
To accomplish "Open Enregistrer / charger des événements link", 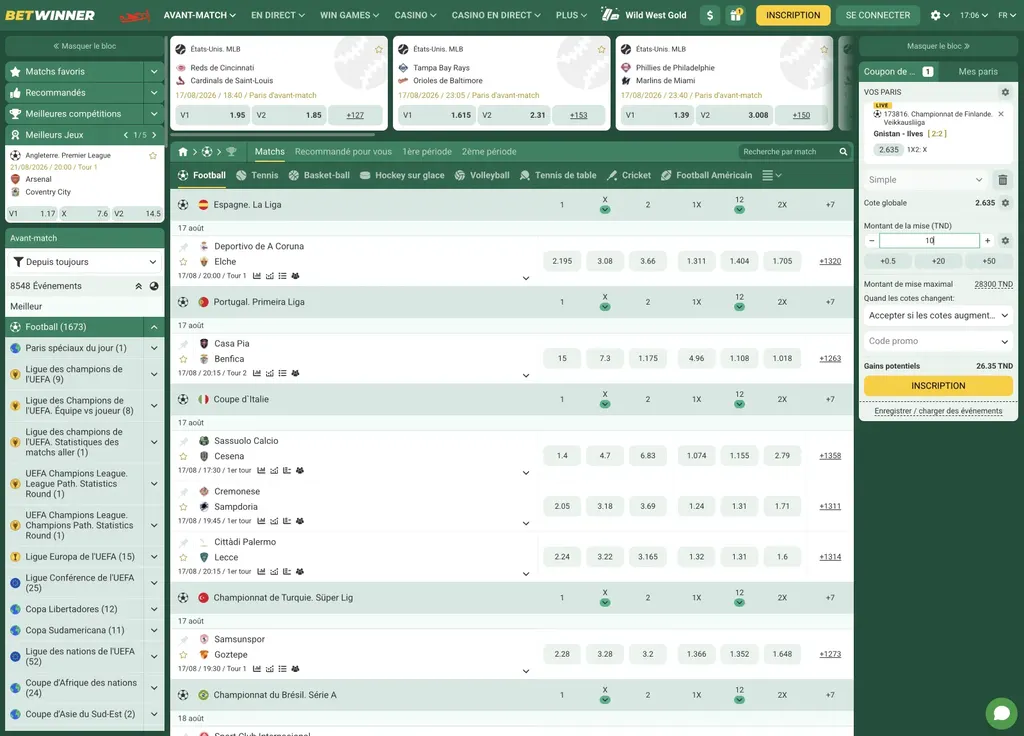I will point(938,411).
